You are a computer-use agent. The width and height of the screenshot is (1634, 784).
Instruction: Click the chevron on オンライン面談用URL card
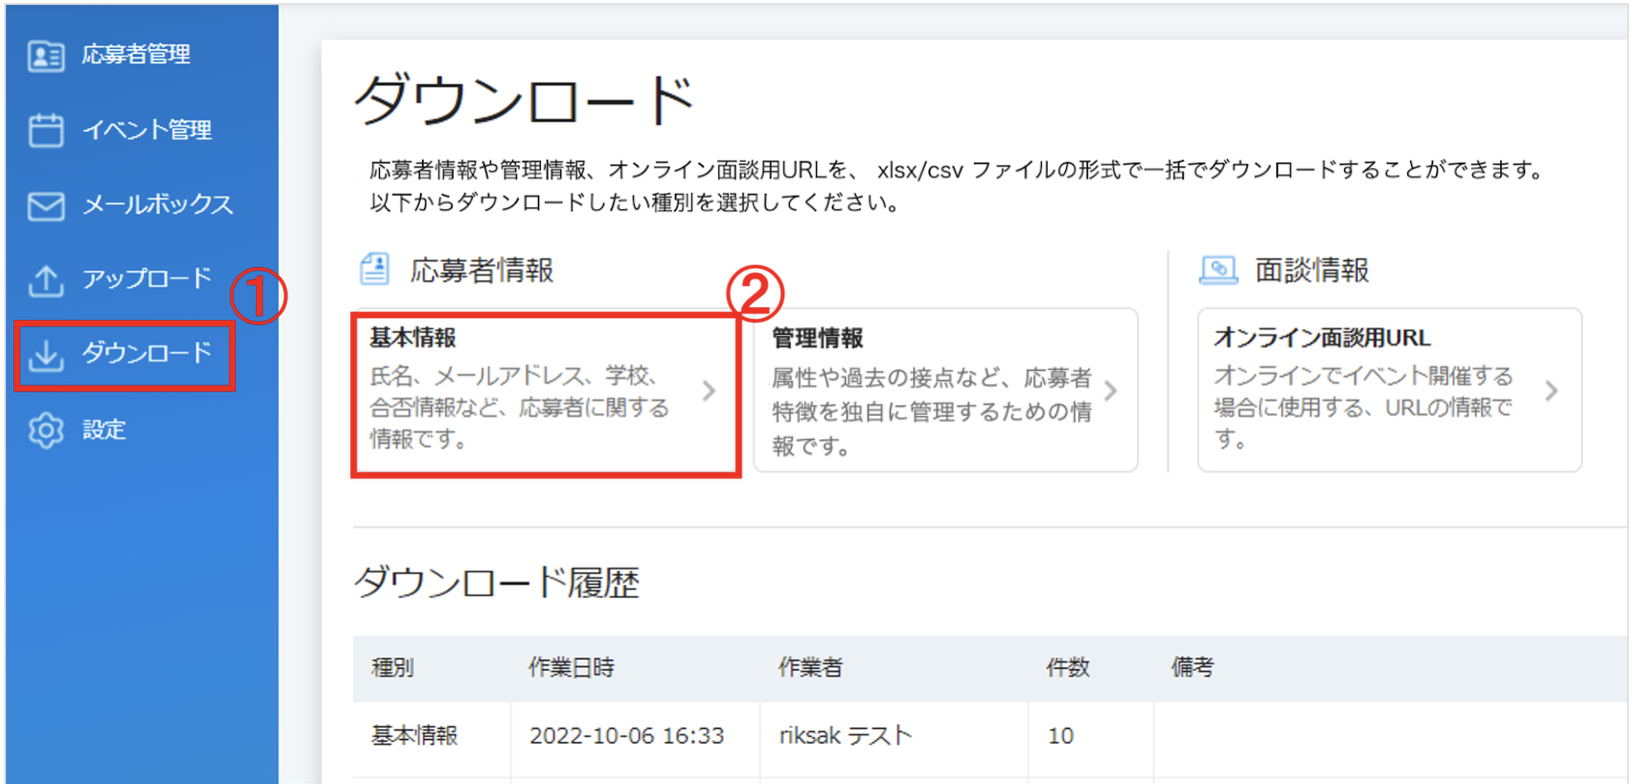pos(1551,391)
